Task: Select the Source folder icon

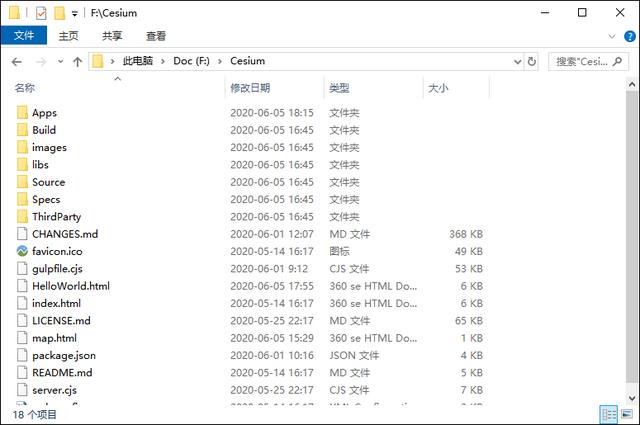Action: click(22, 182)
